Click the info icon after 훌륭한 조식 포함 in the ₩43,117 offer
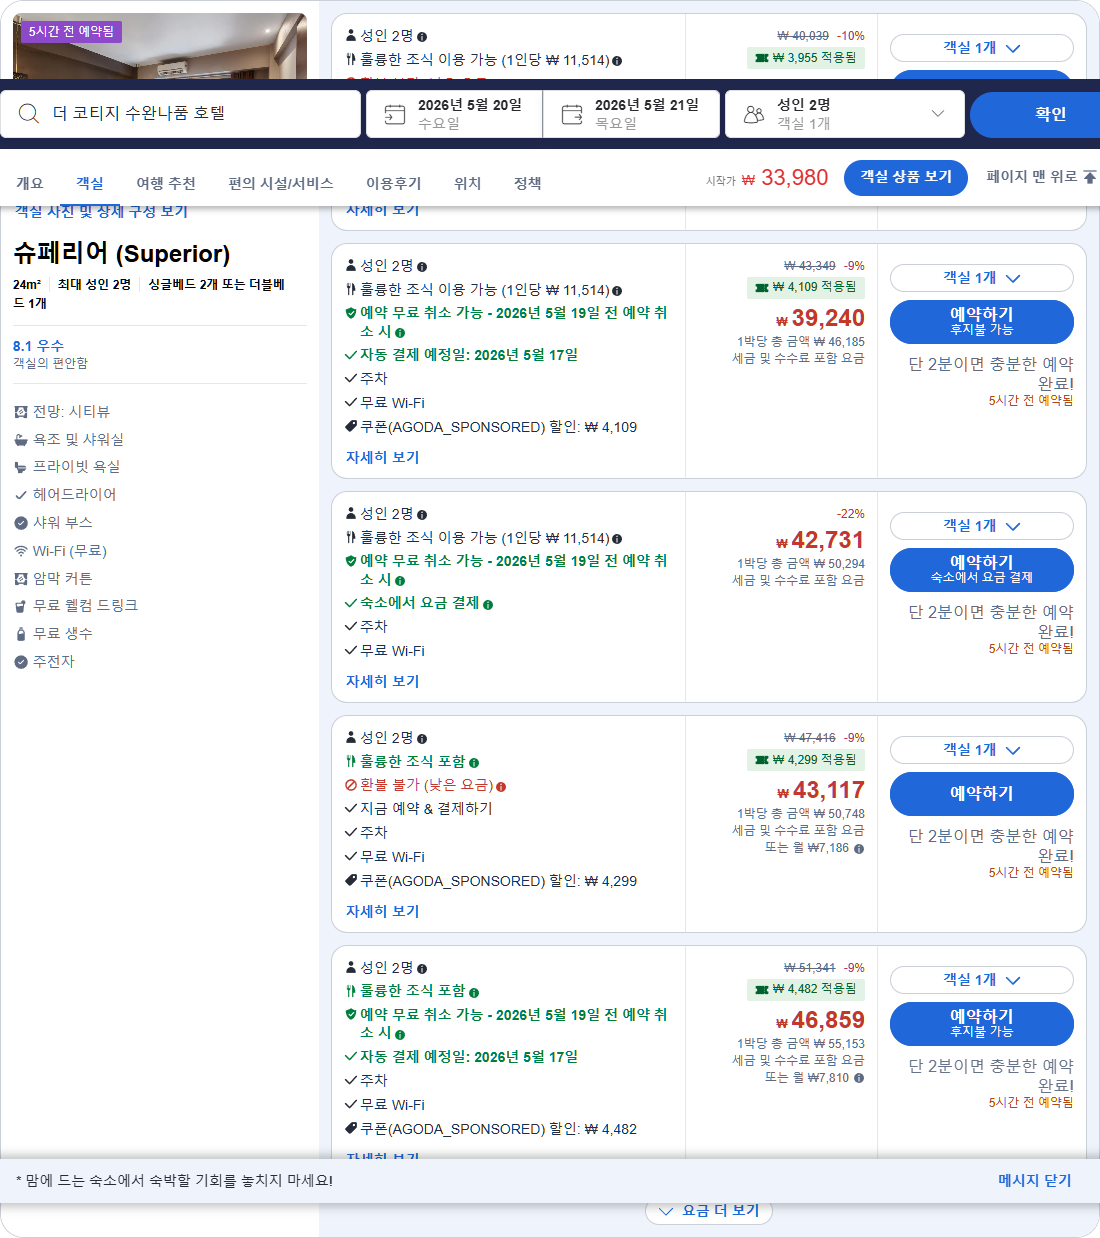 click(474, 763)
